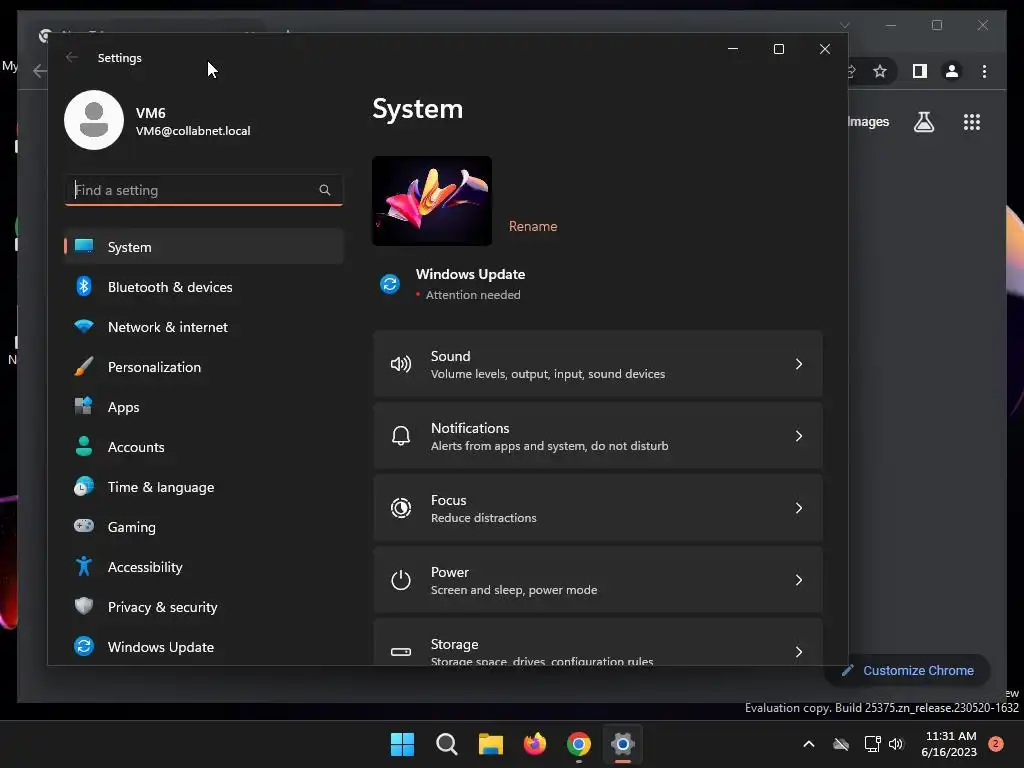The height and width of the screenshot is (768, 1024).
Task: Open Bluetooth & devices settings
Action: point(204,287)
